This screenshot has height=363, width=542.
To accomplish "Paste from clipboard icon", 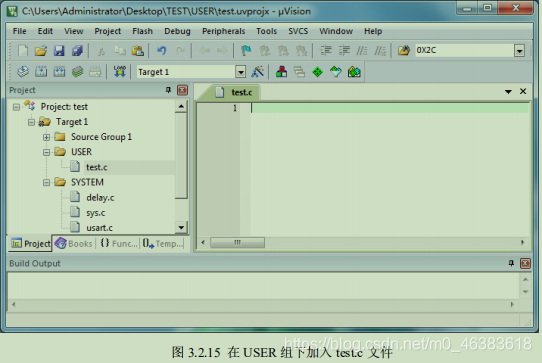I will tap(138, 51).
